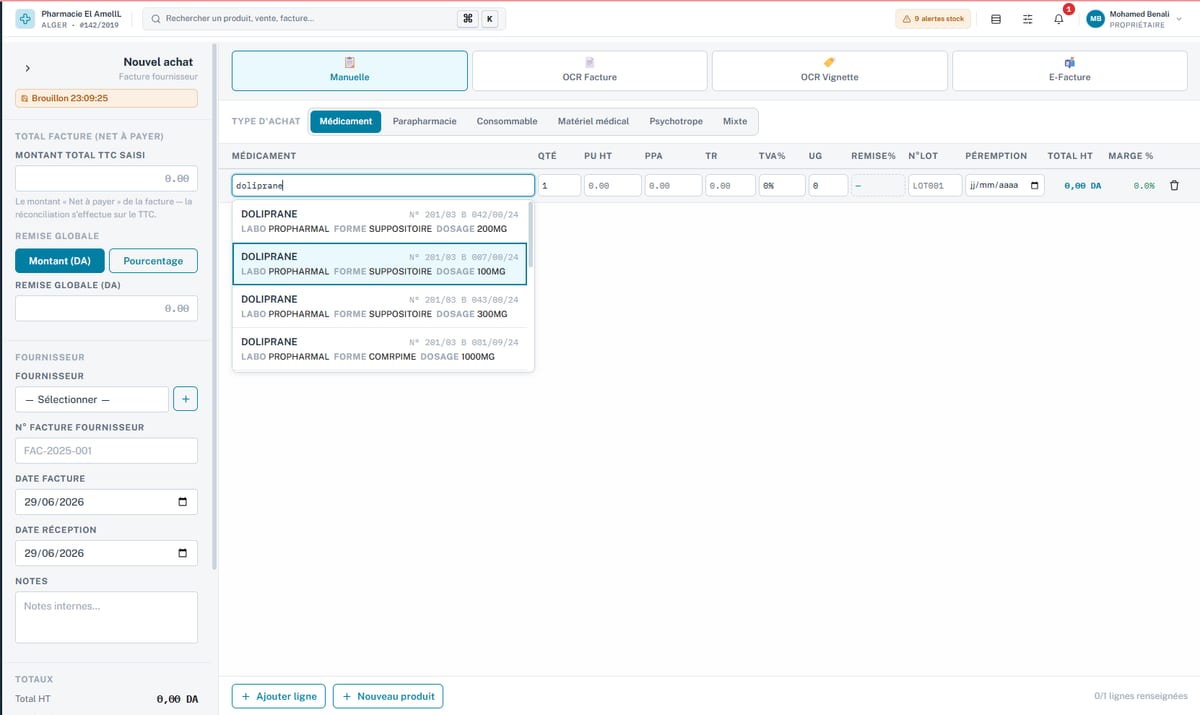Switch to the OCR Facture tab
The height and width of the screenshot is (715, 1200).
pos(589,71)
